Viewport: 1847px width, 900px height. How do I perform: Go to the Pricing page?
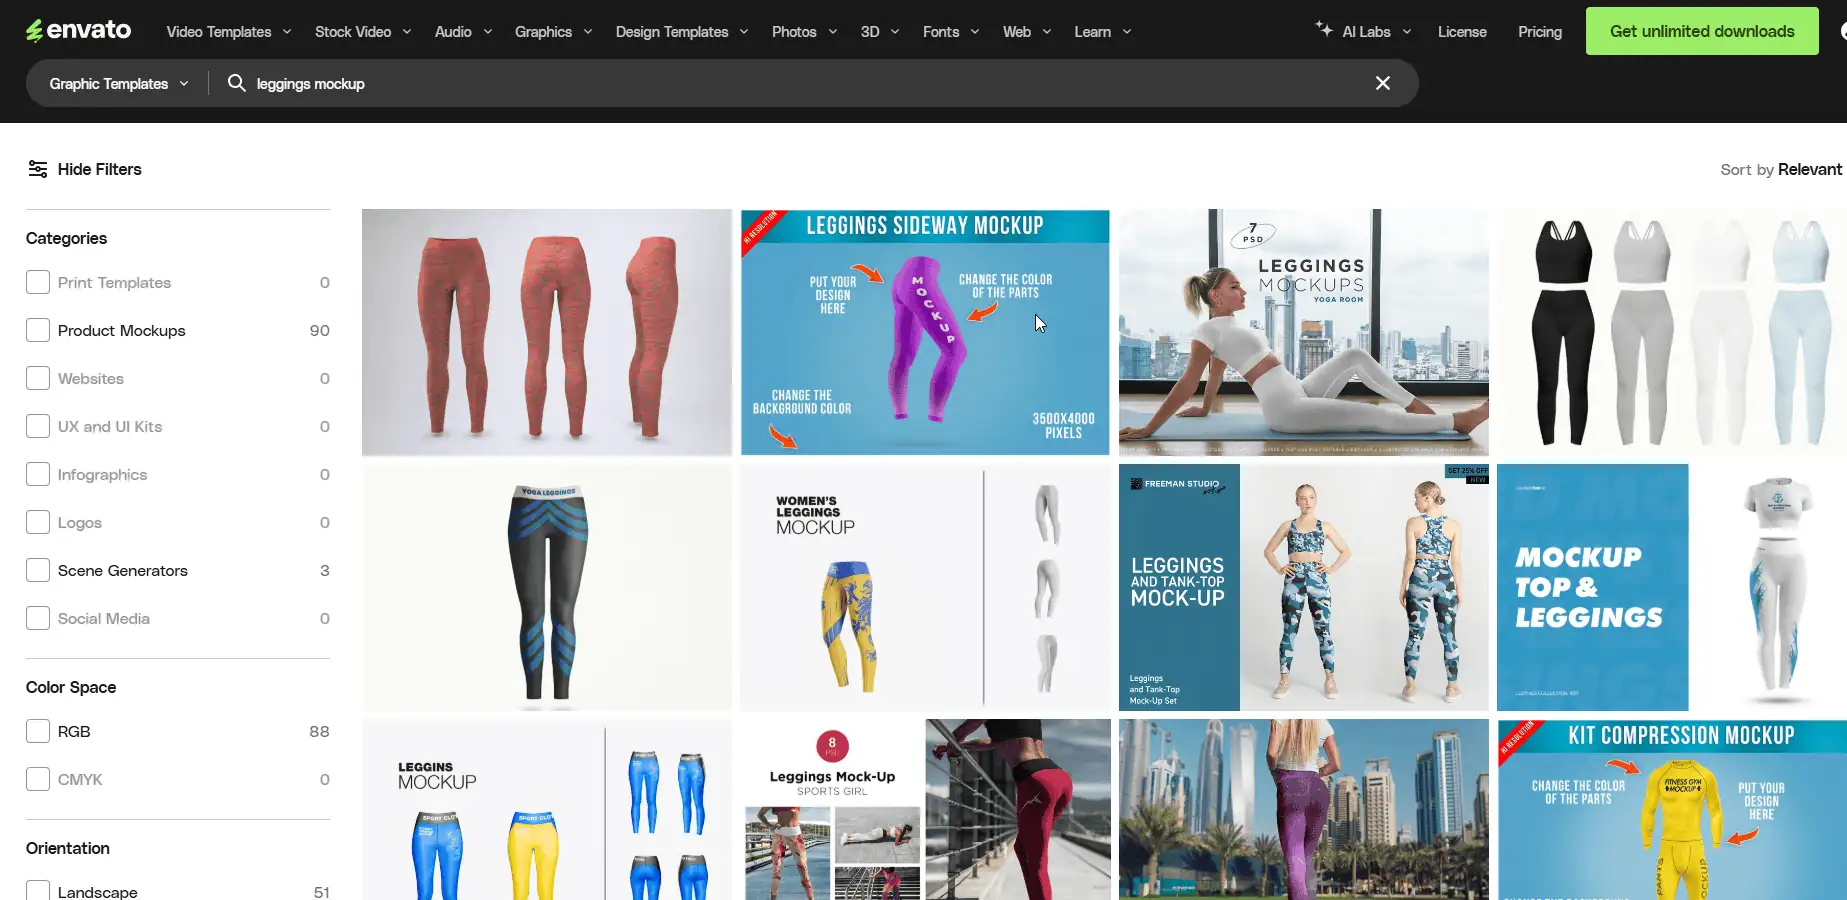1539,32
